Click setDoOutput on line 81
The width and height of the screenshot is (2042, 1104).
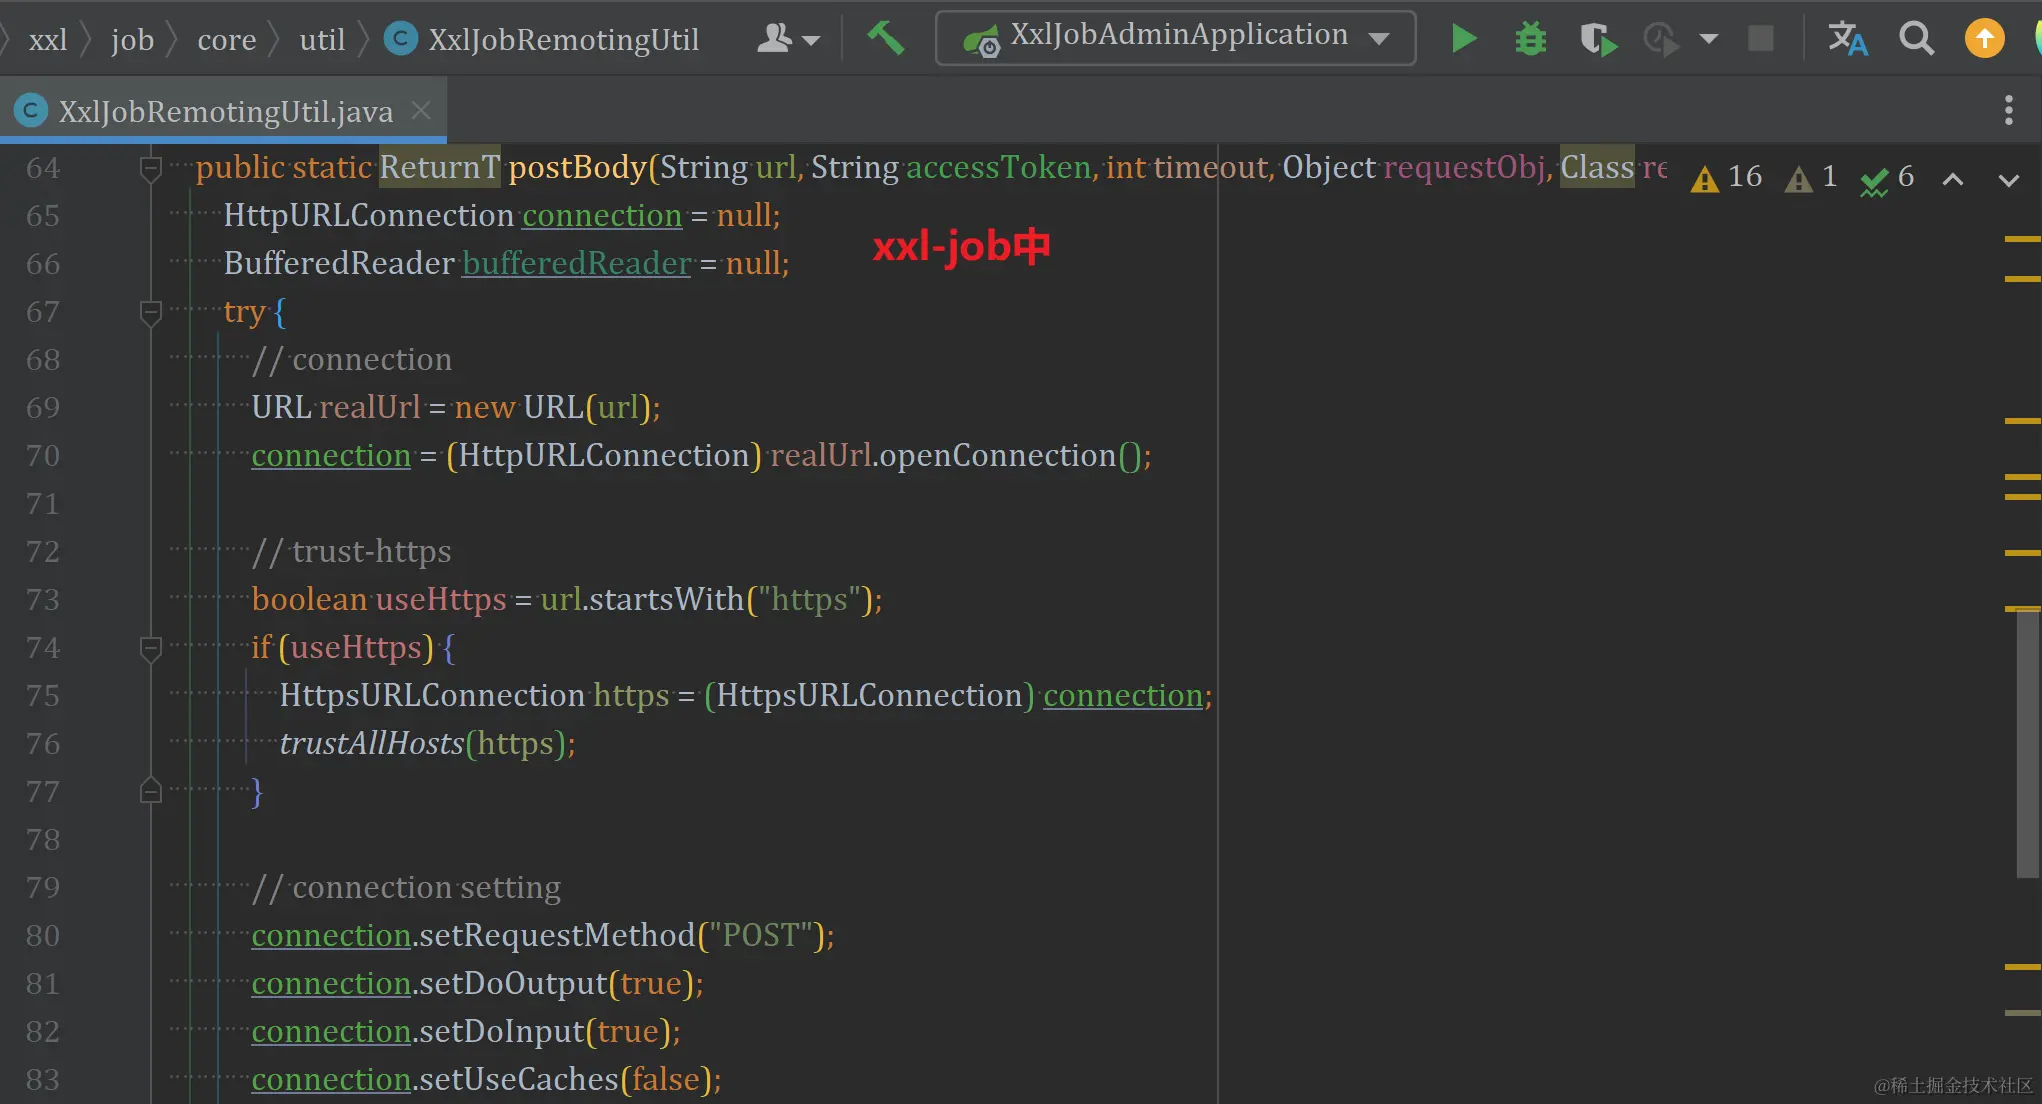pyautogui.click(x=513, y=983)
